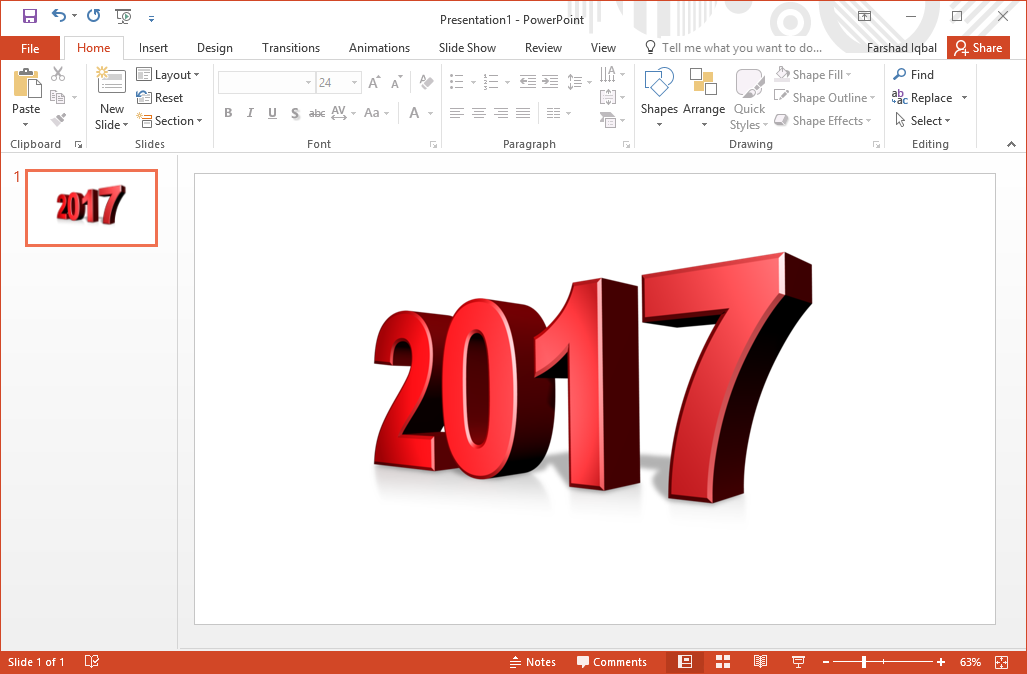Click the Share button

[978, 48]
